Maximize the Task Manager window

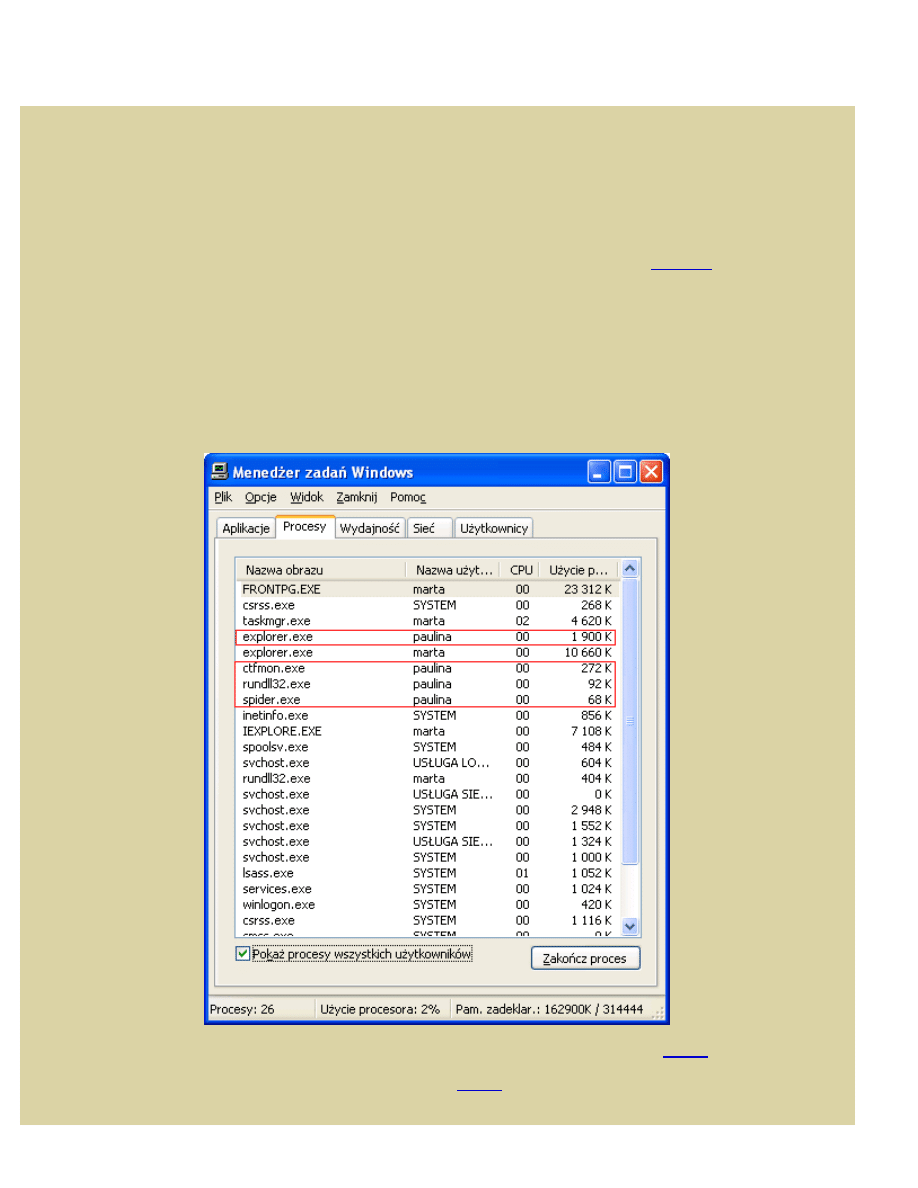[625, 472]
